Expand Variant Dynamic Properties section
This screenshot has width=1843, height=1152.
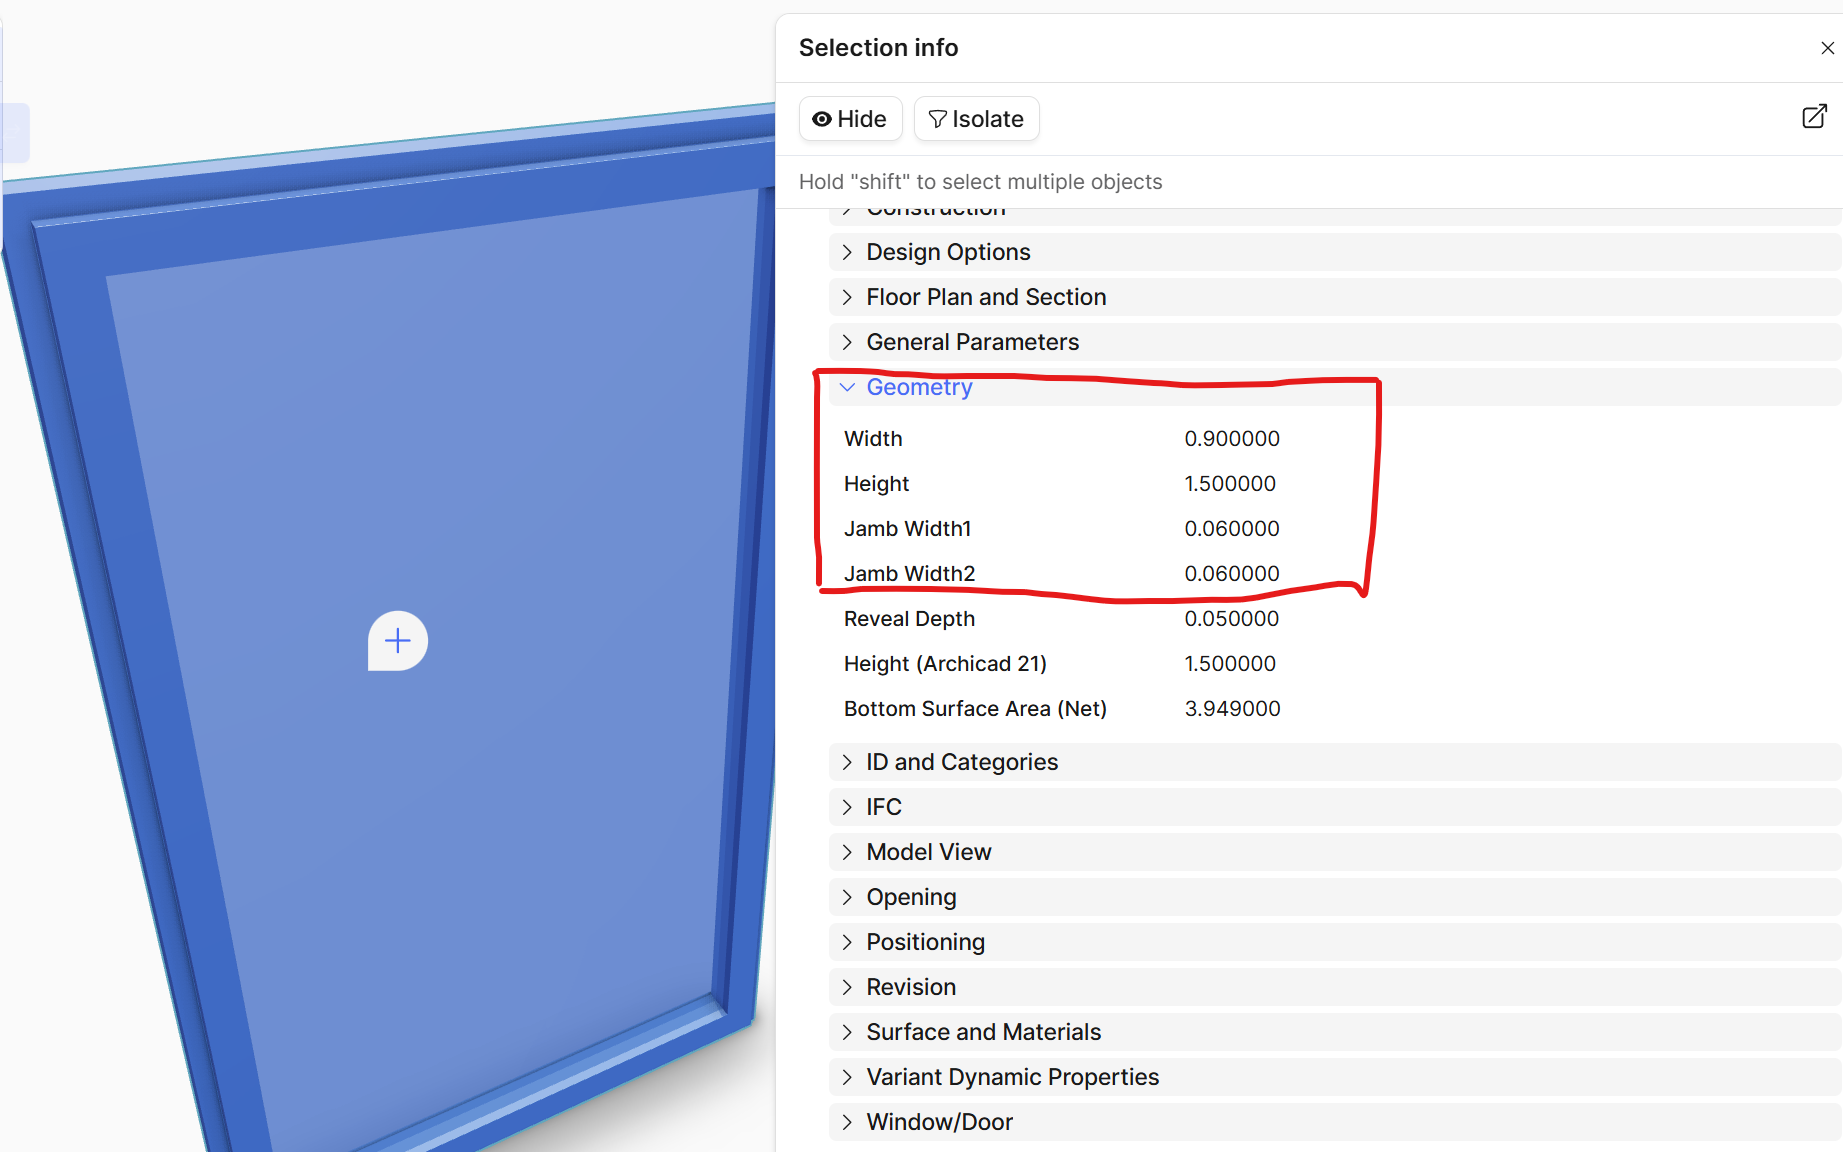1335,1077
